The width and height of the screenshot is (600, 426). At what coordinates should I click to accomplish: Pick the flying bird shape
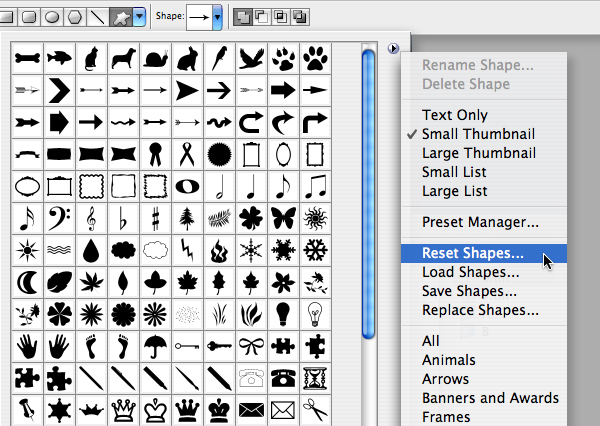[251, 58]
